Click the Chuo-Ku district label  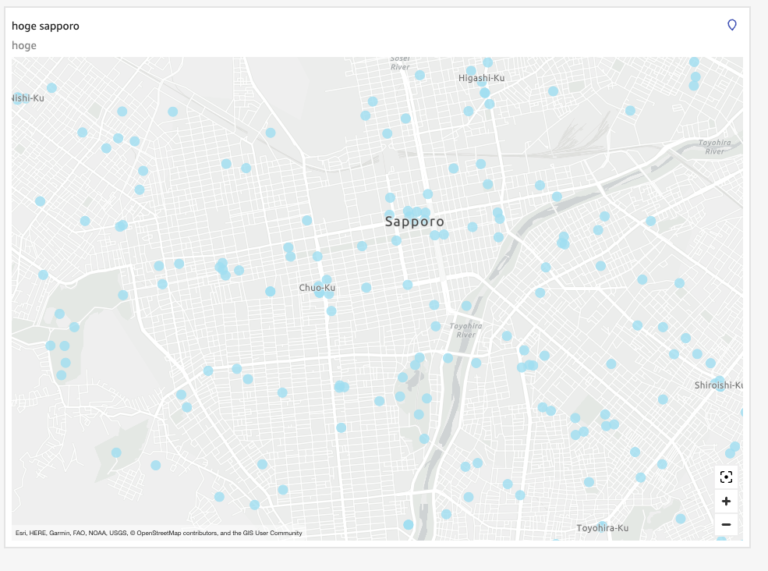(x=317, y=287)
